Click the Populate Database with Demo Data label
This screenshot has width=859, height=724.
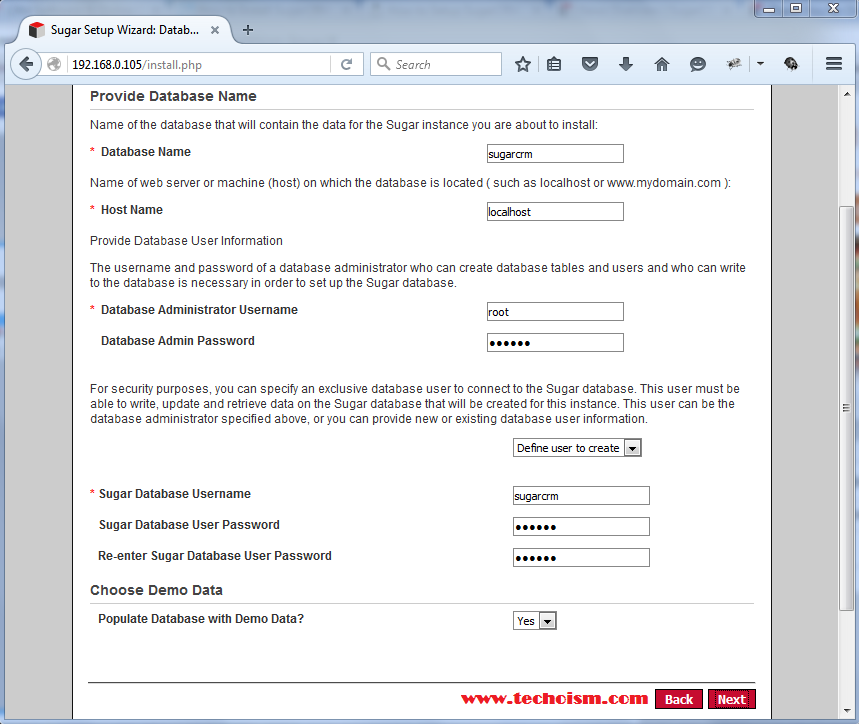coord(201,619)
